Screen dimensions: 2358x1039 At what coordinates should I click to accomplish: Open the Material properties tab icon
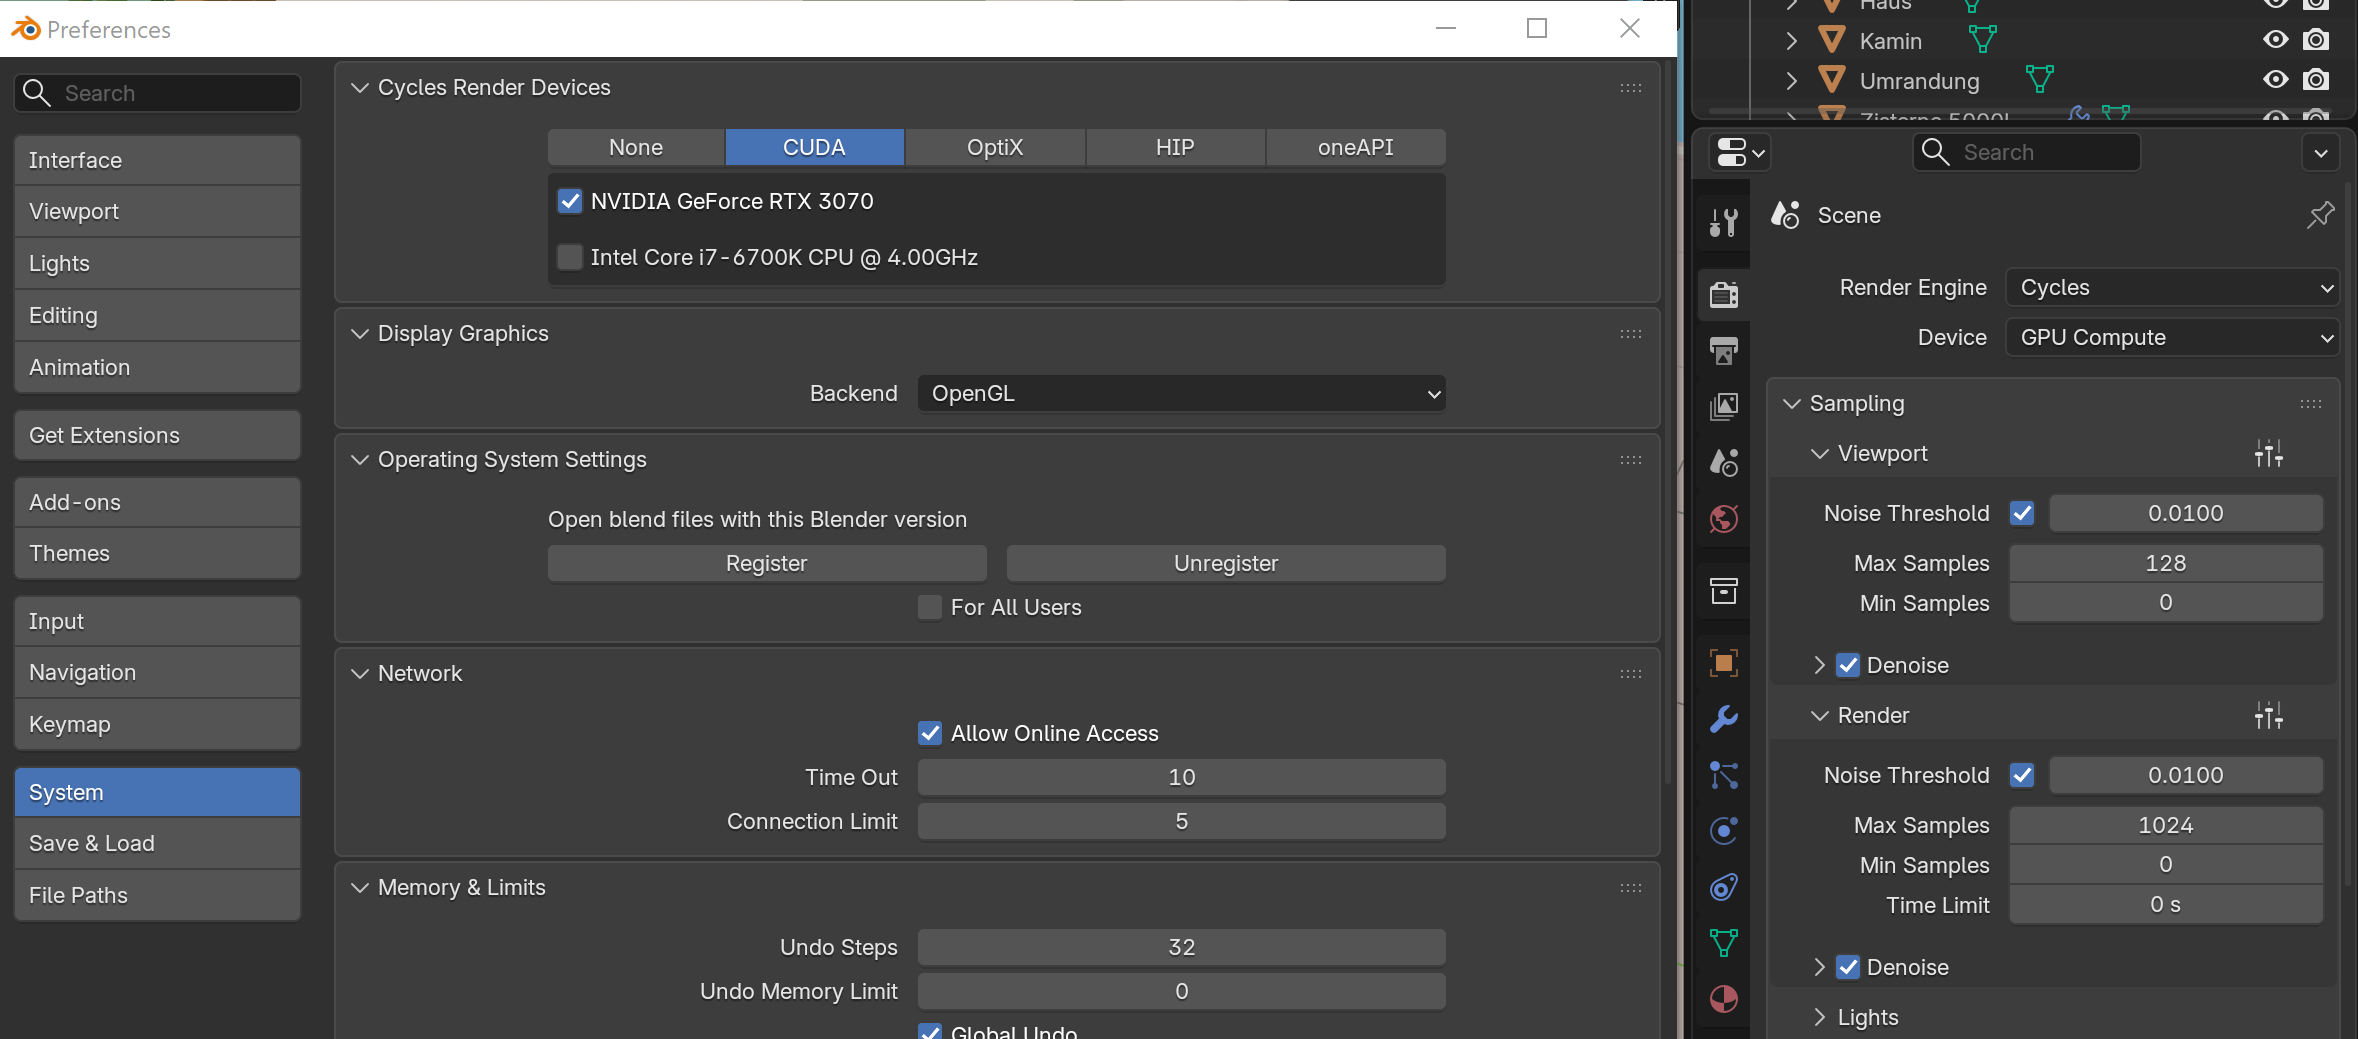point(1723,998)
